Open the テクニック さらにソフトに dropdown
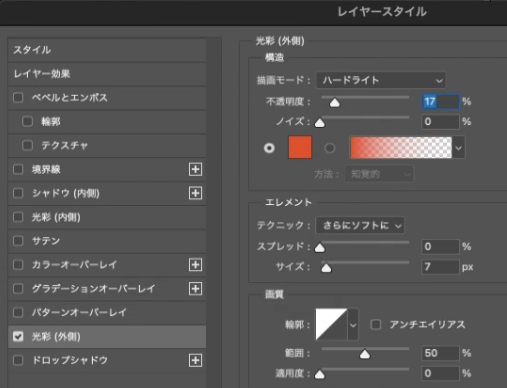 click(360, 226)
